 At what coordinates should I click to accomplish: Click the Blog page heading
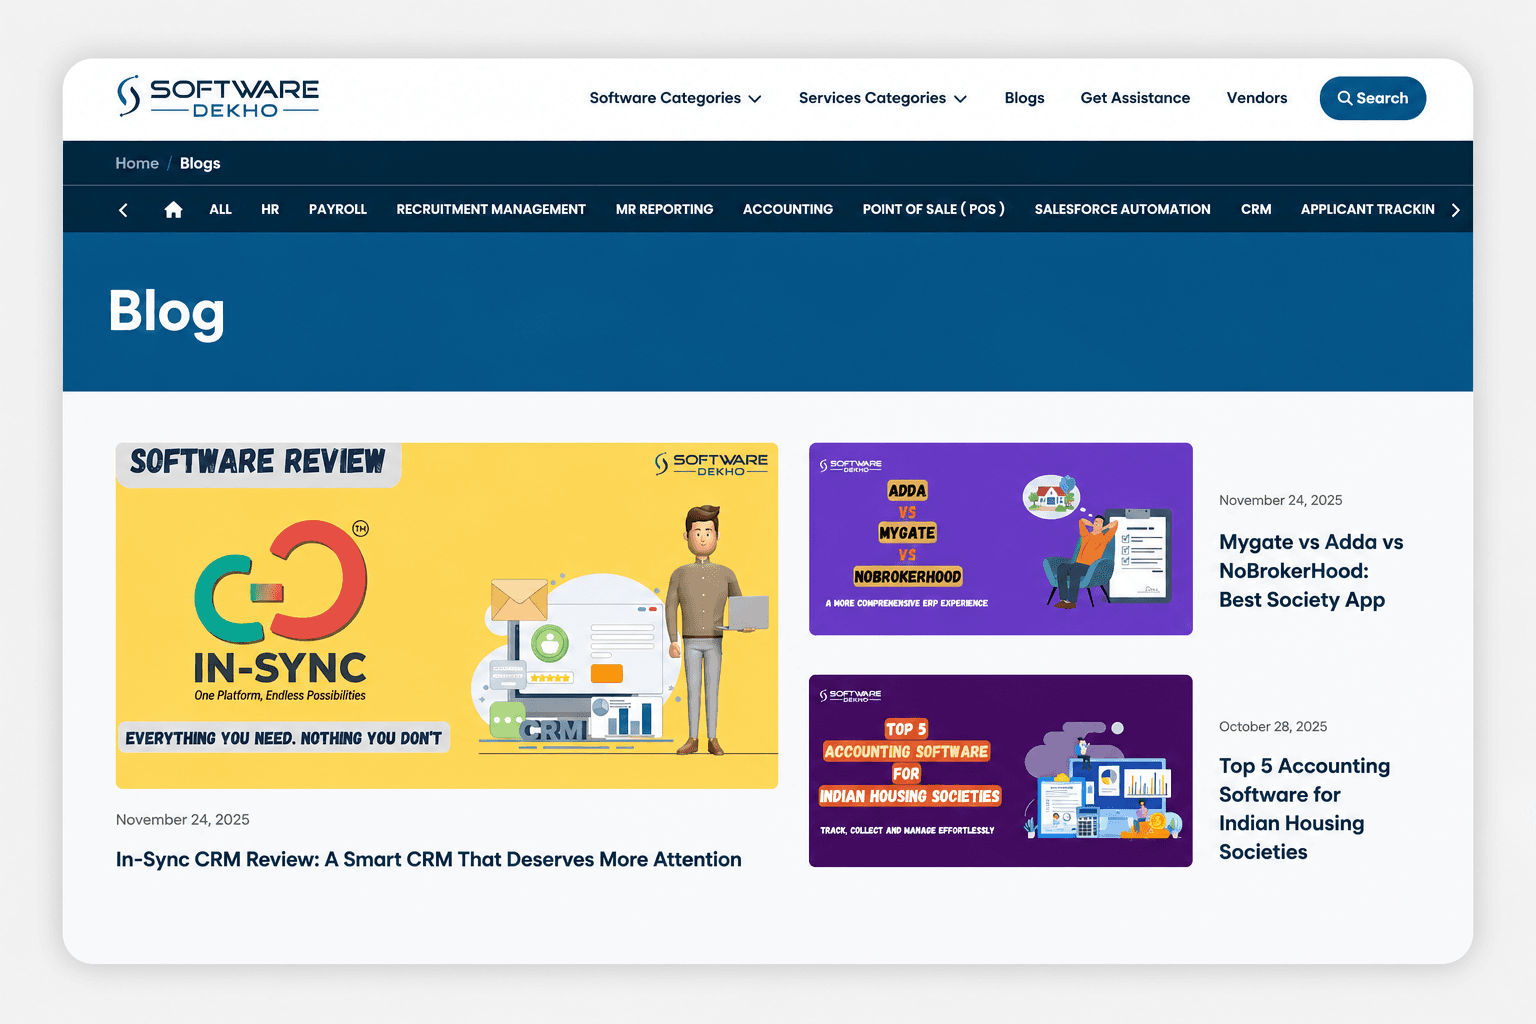166,313
